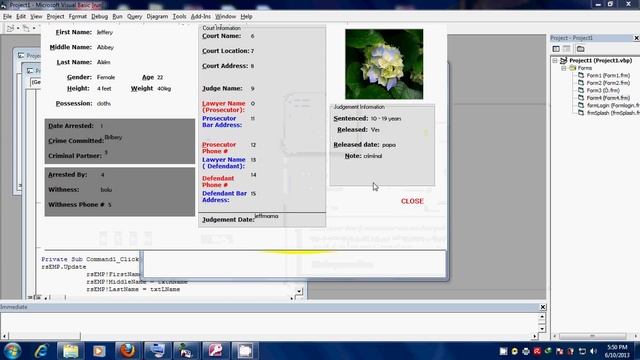Image resolution: width=640 pixels, height=360 pixels.
Task: Close the Project explorer panel
Action: pos(636,38)
